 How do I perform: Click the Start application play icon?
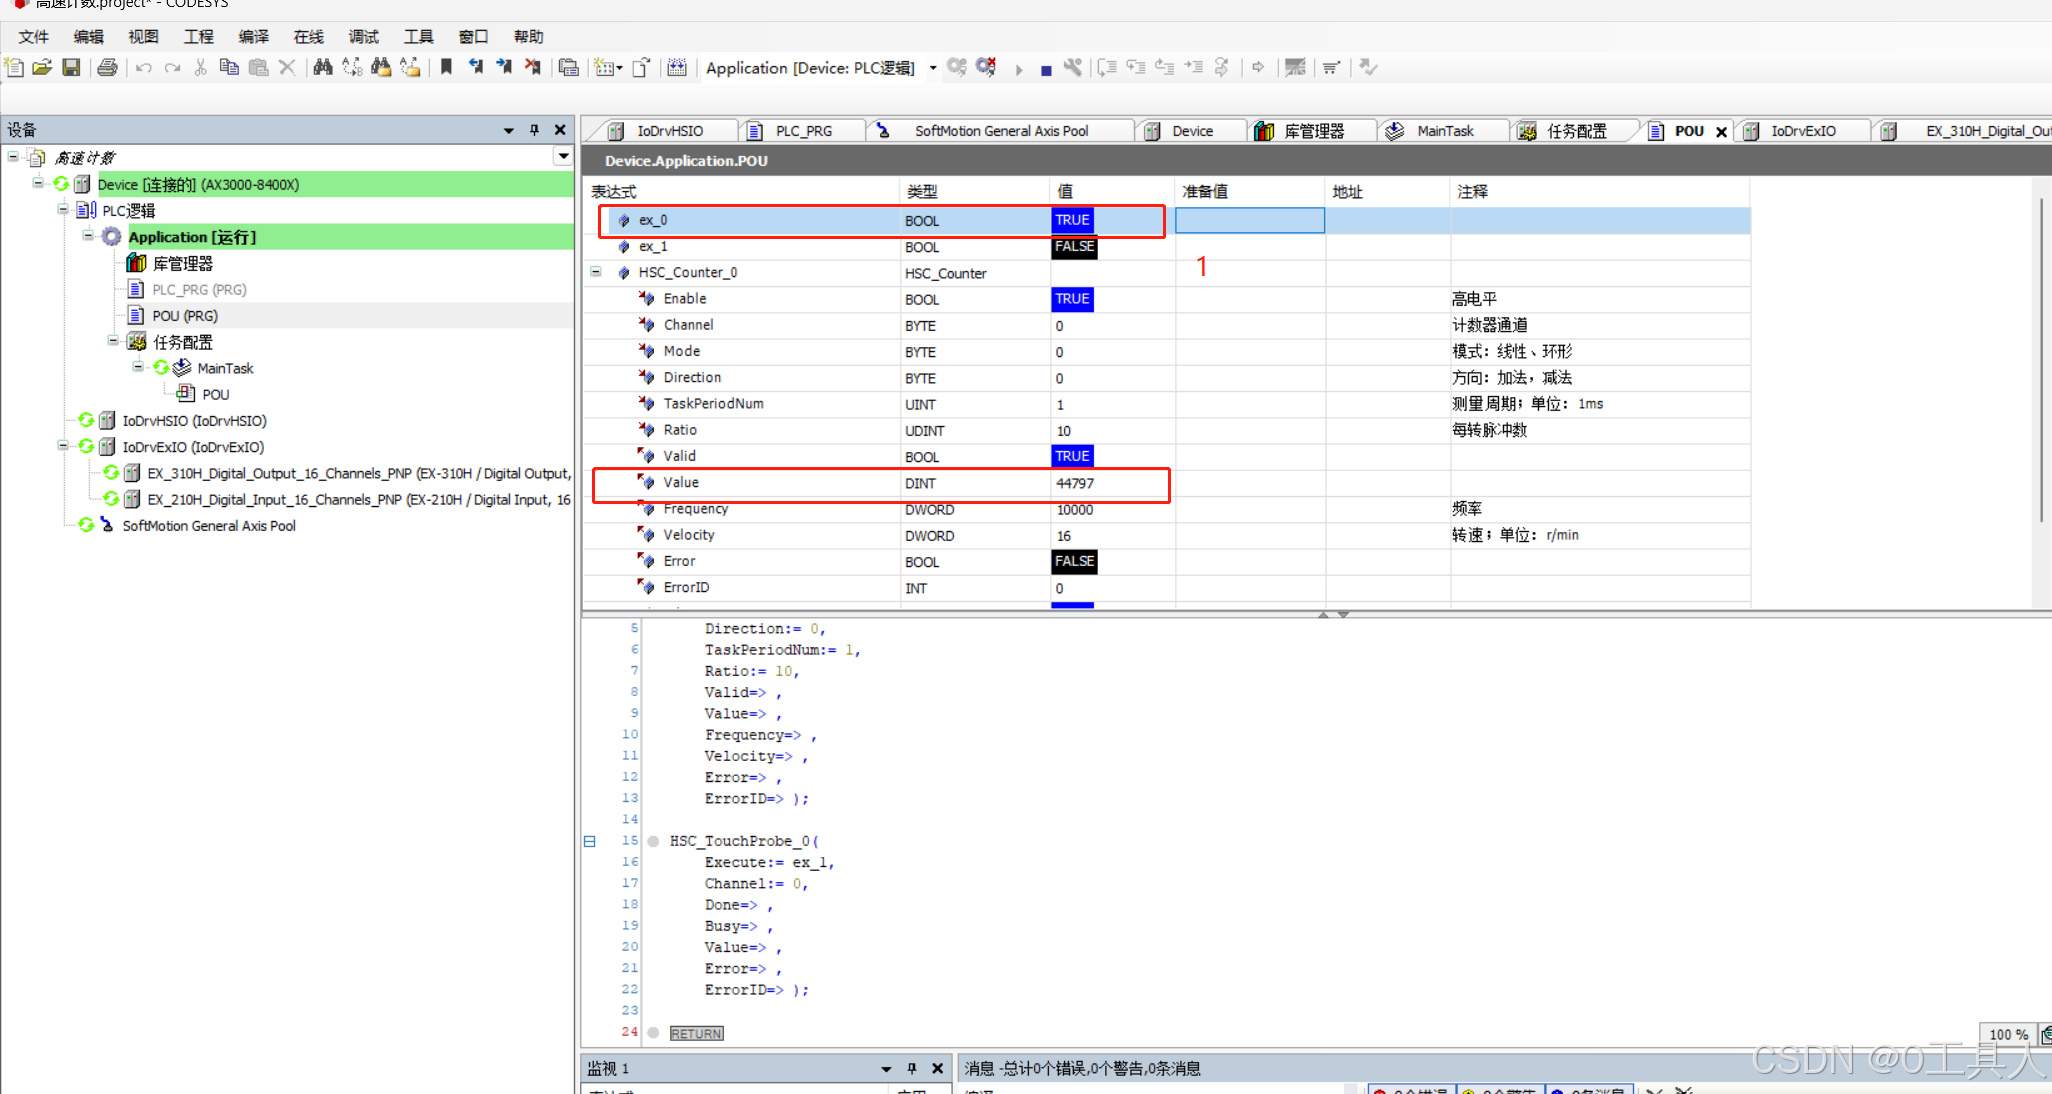click(1019, 70)
